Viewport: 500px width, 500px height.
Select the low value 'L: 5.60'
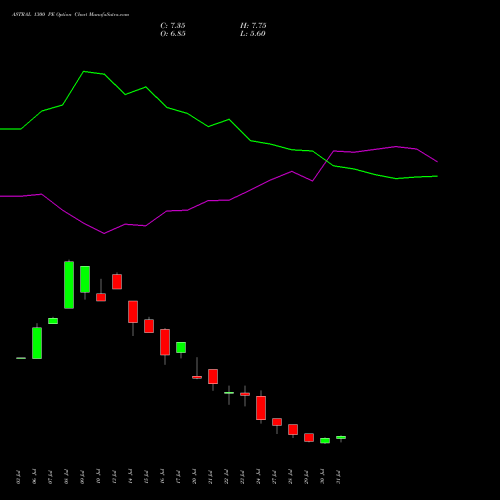[x=253, y=34]
